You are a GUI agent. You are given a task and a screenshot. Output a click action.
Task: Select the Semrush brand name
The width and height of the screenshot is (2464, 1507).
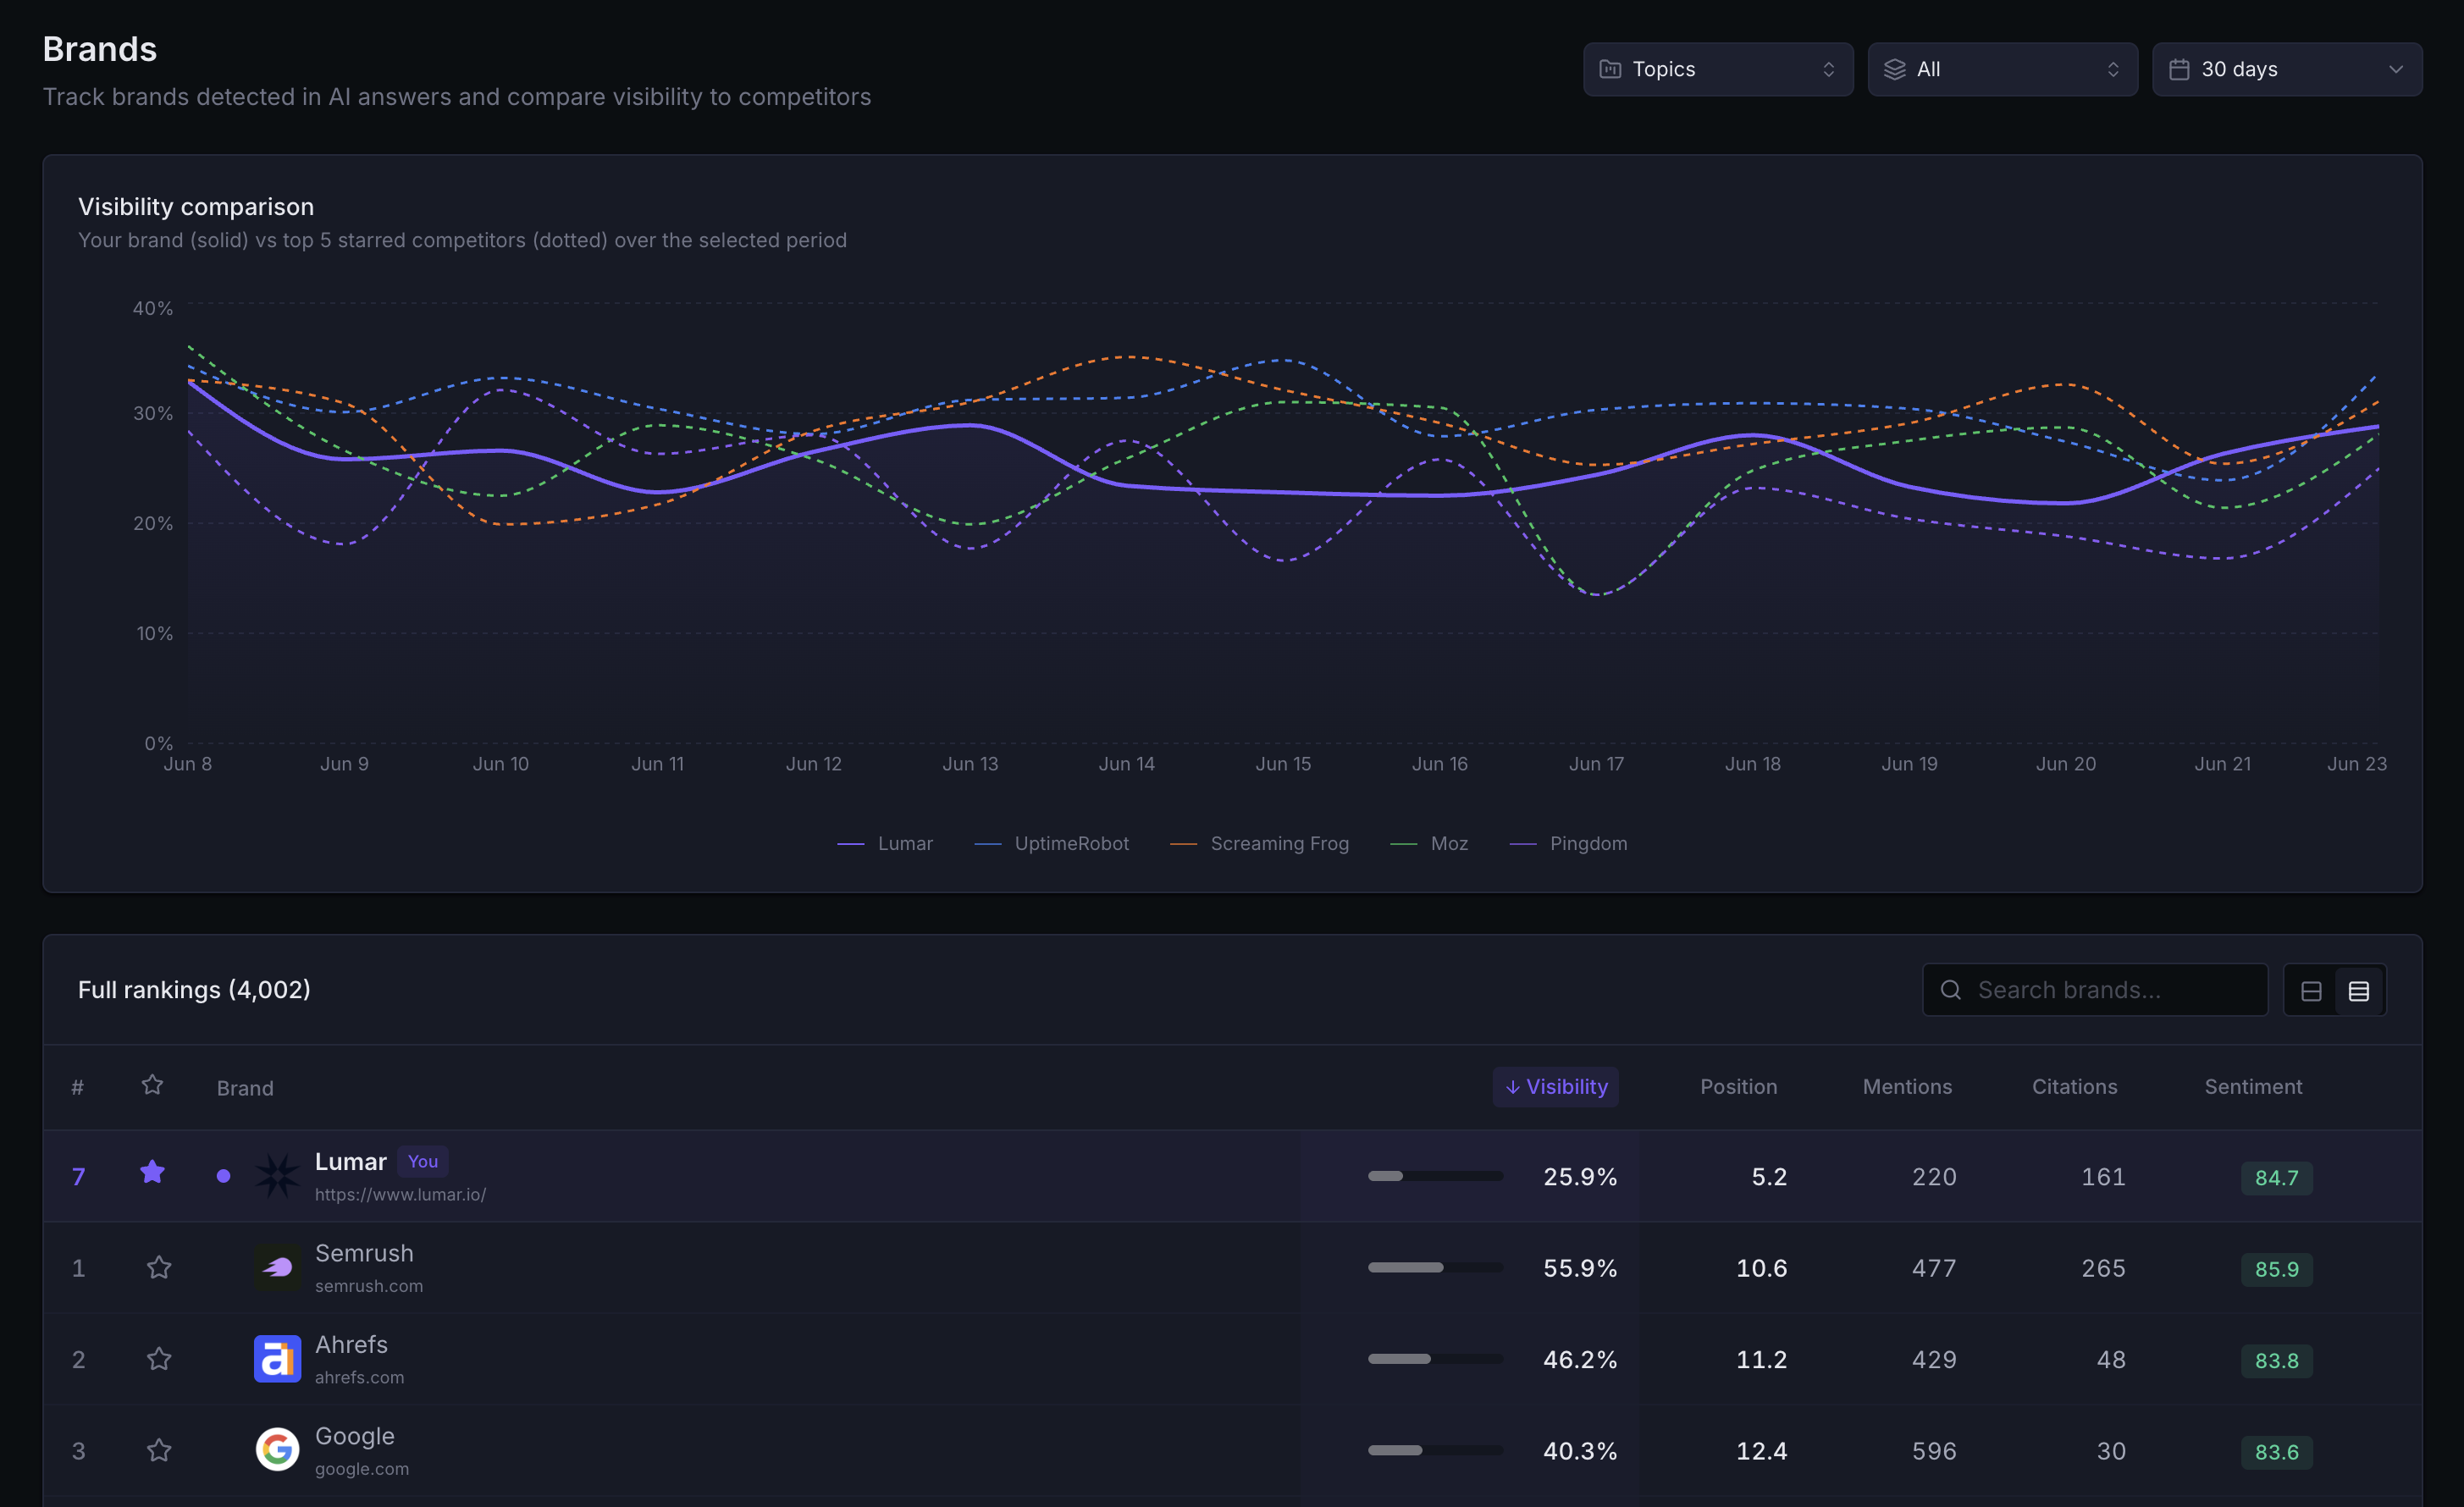tap(364, 1254)
